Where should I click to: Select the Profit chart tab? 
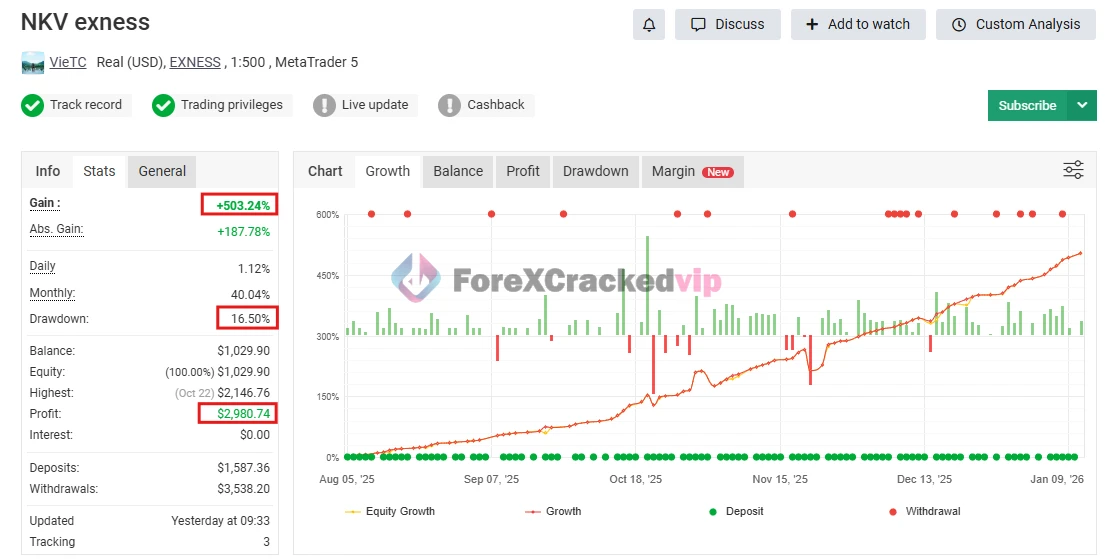point(523,171)
